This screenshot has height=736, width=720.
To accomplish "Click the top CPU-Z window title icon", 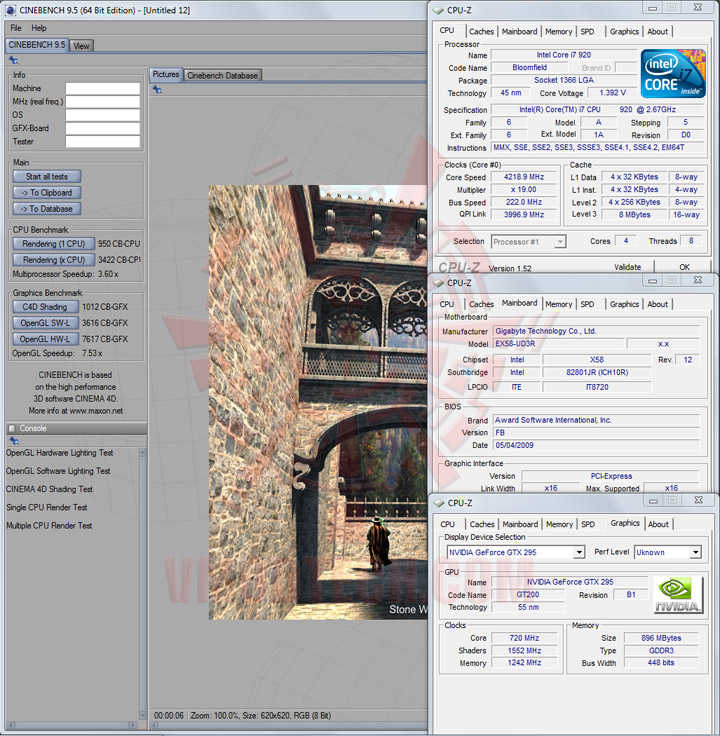I will click(438, 10).
